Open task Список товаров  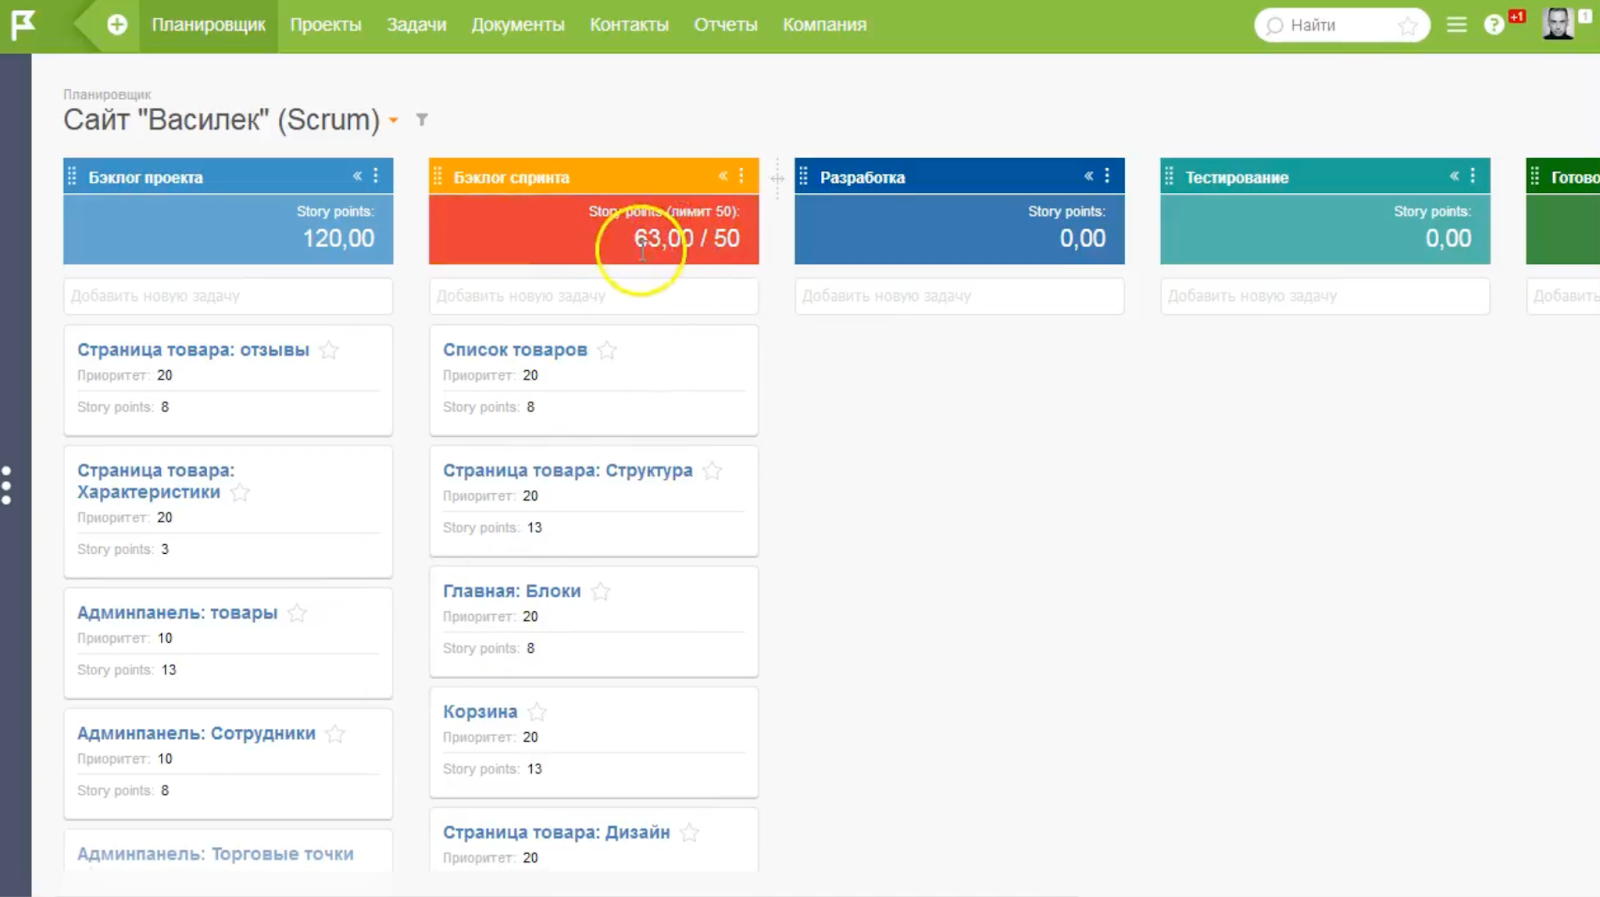tap(515, 350)
